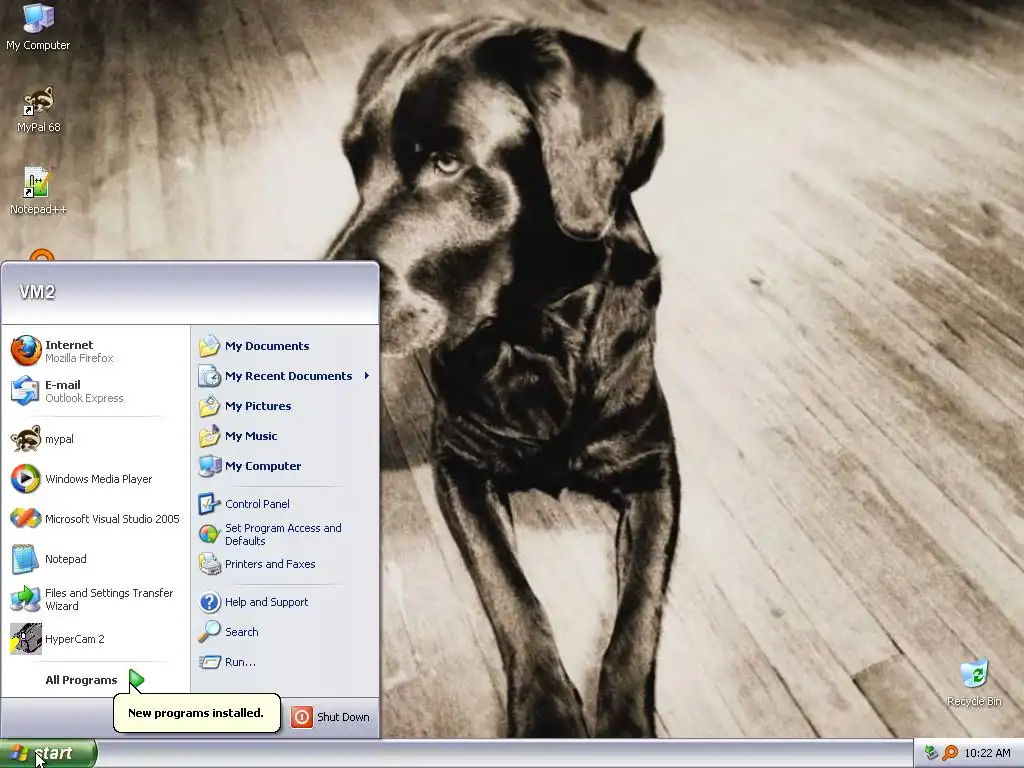The image size is (1024, 768).
Task: Click the Outlook Express envelope icon
Action: [25, 391]
